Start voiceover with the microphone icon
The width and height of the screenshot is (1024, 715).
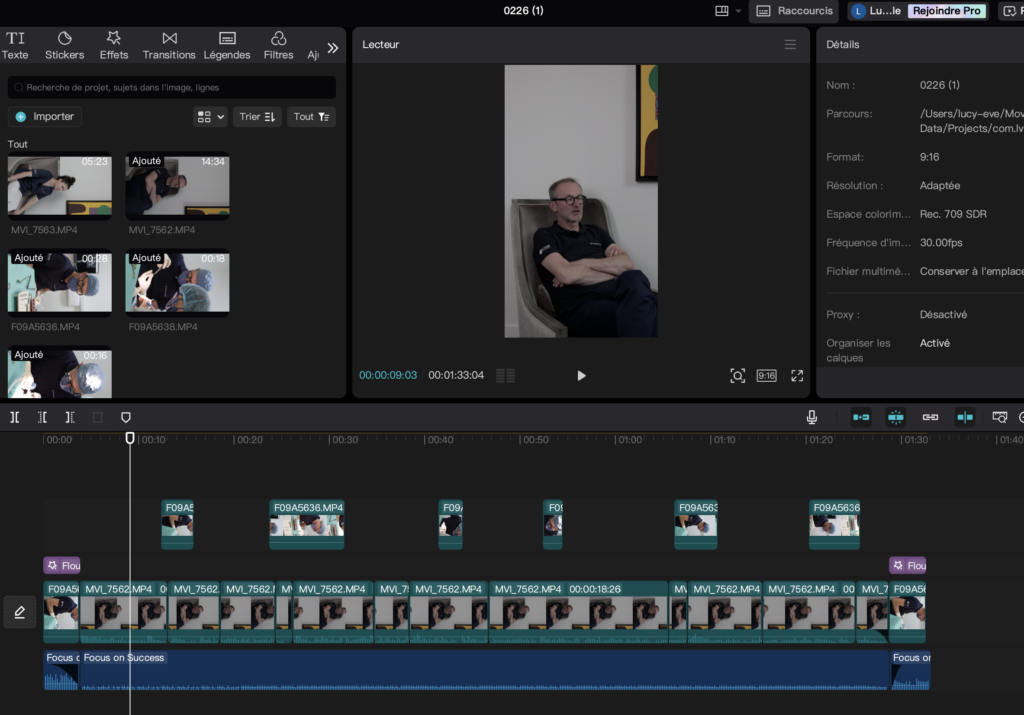pyautogui.click(x=812, y=417)
